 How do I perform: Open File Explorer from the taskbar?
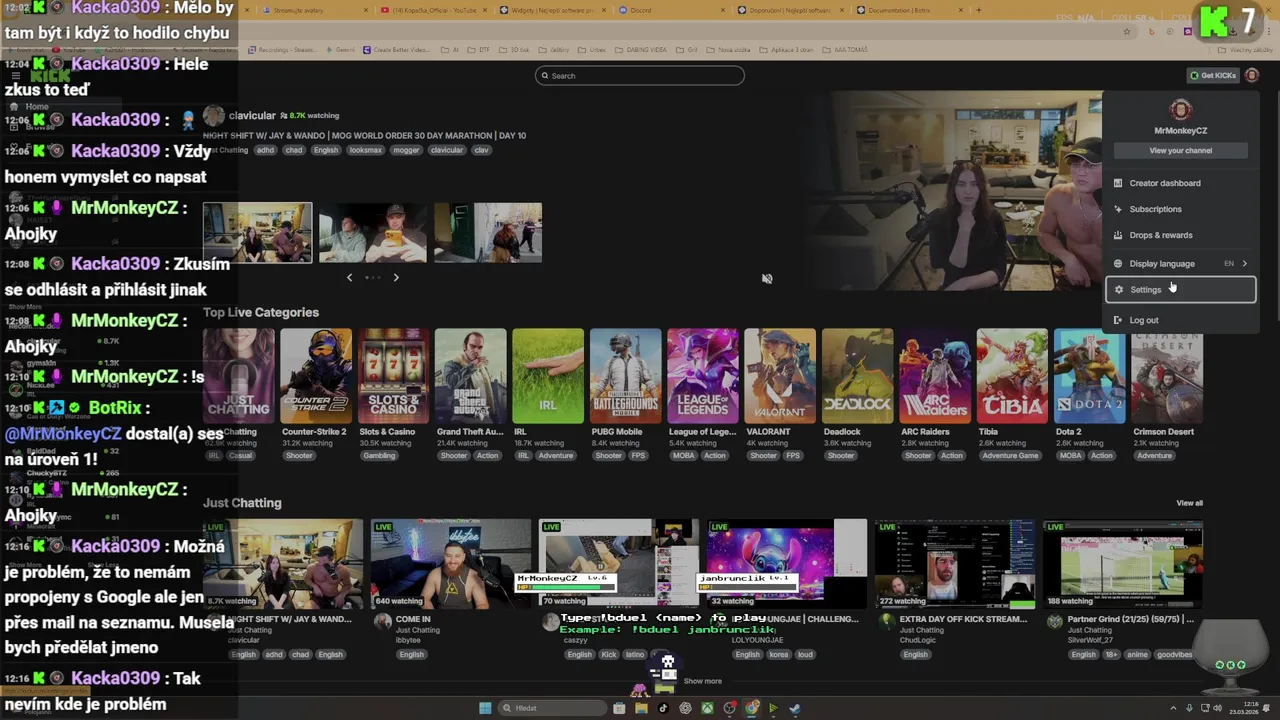641,708
